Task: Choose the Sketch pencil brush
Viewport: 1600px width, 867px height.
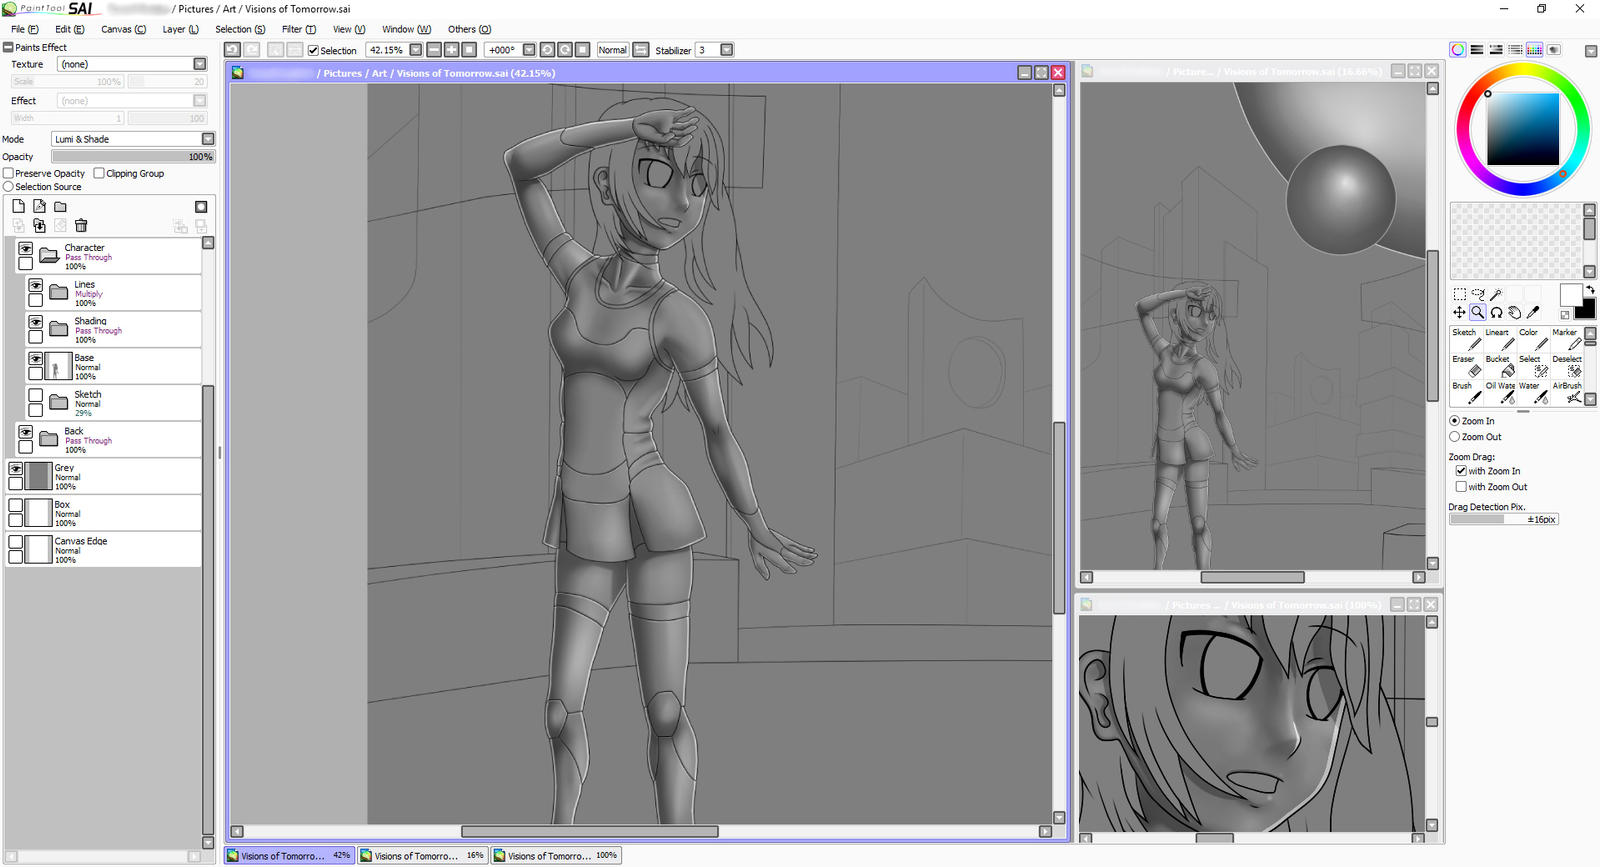Action: pos(1466,339)
